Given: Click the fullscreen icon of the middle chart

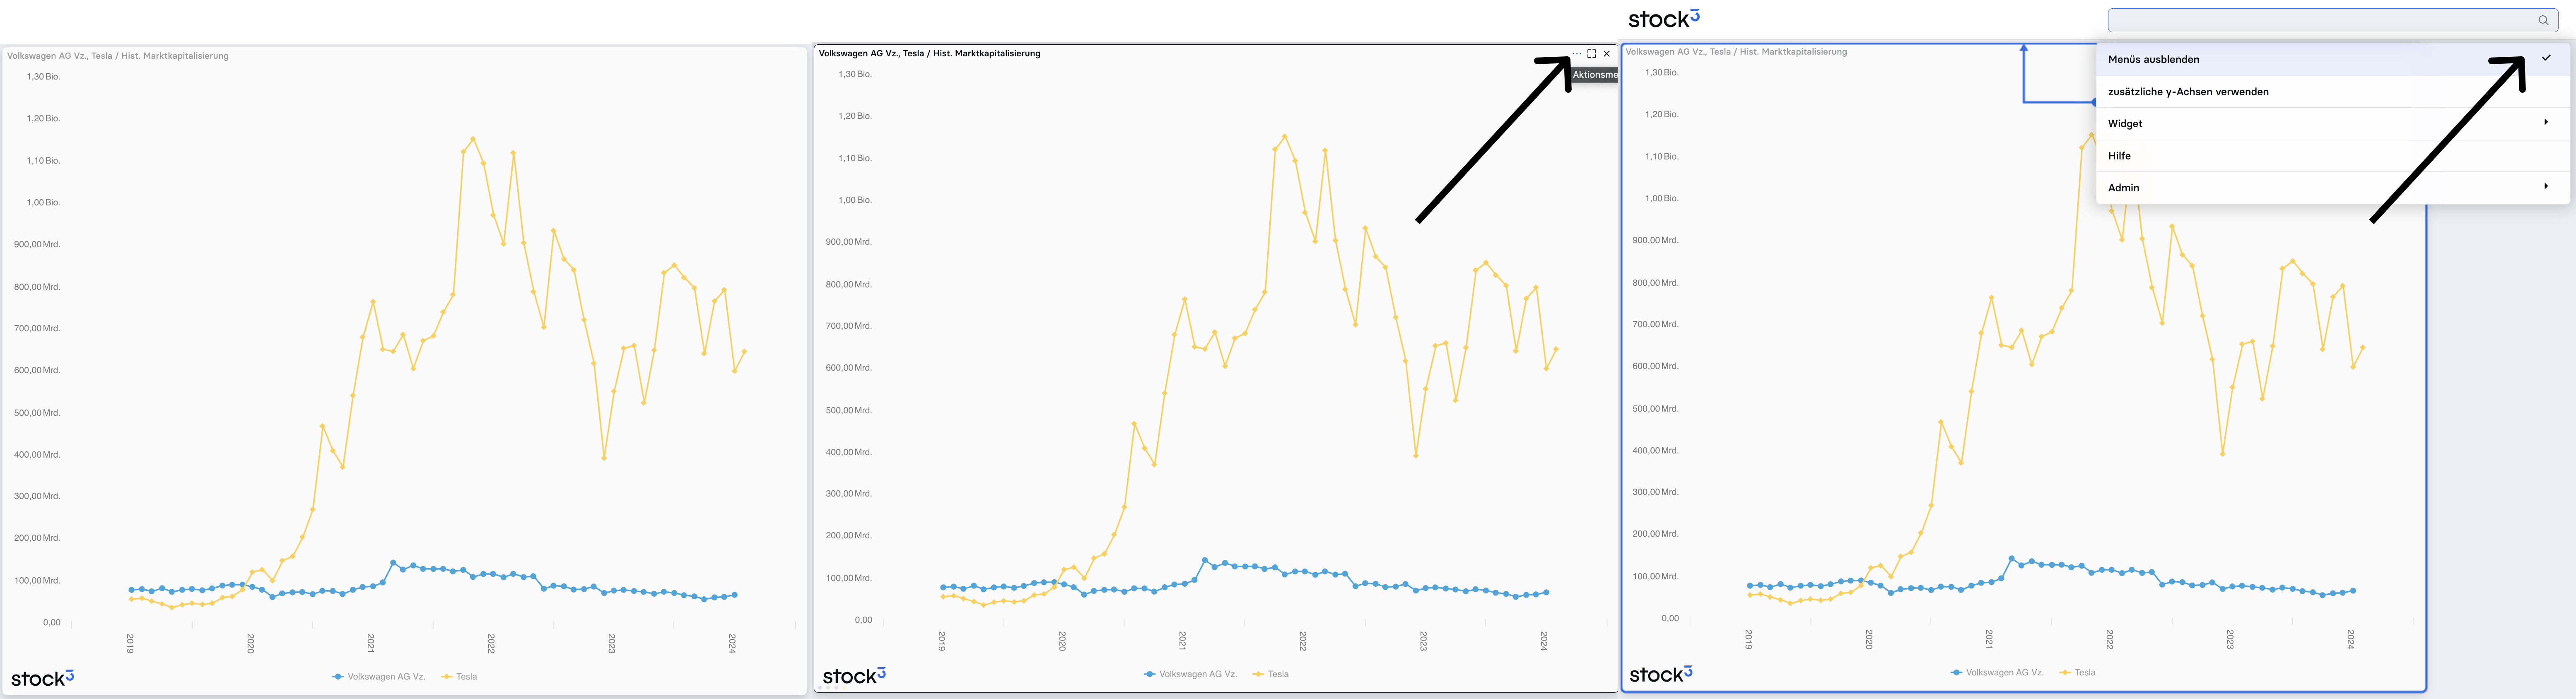Looking at the screenshot, I should point(1592,54).
